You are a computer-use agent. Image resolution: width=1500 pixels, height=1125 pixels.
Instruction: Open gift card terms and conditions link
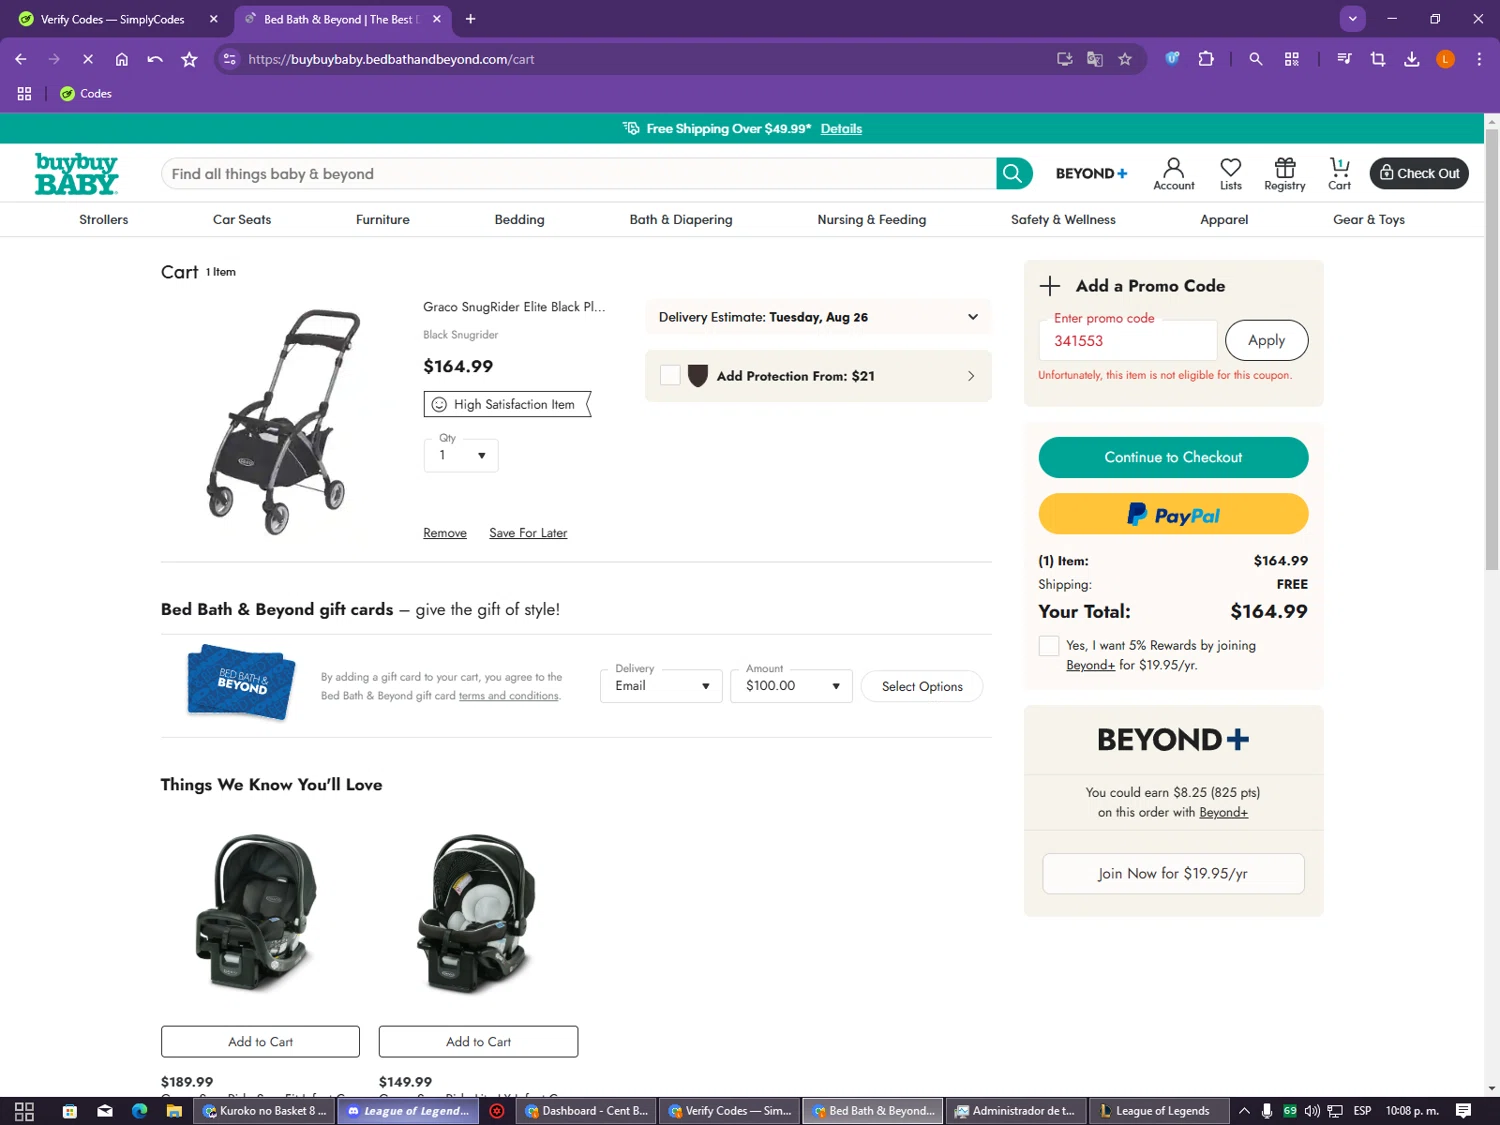click(509, 696)
